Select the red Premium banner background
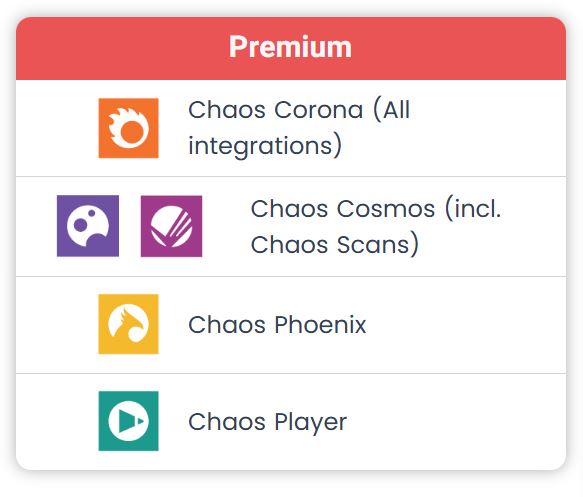Screen dimensions: 583x497 pyautogui.click(x=291, y=48)
